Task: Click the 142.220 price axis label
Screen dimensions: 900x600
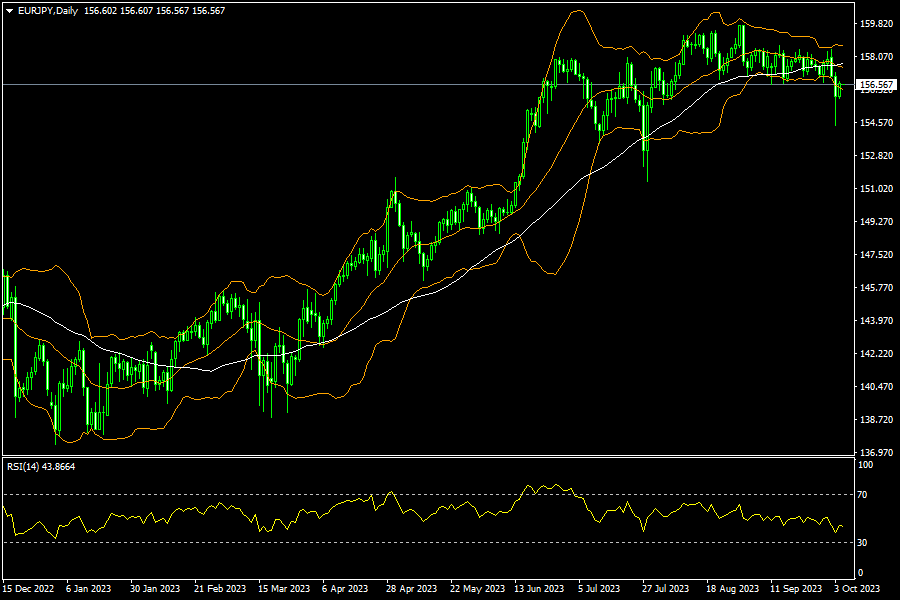Action: point(876,354)
